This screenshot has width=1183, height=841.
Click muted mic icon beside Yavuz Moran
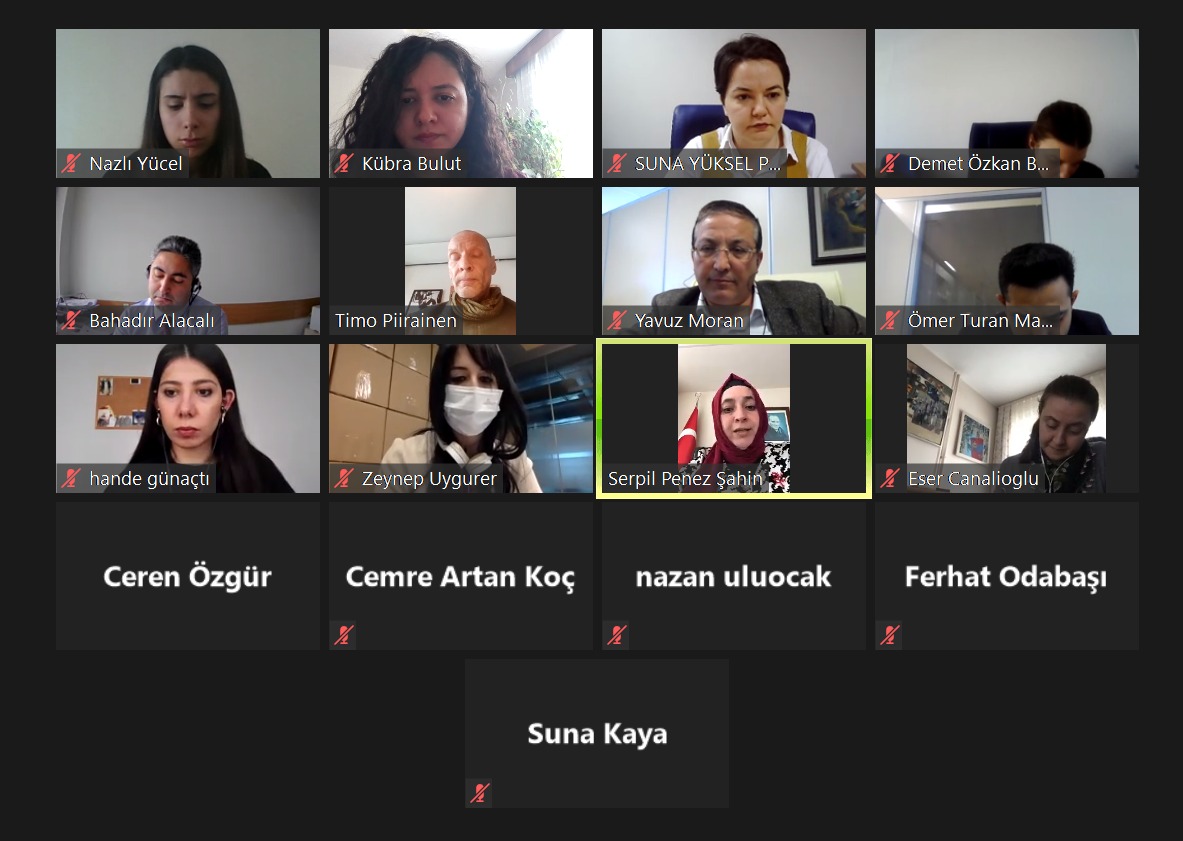[617, 321]
